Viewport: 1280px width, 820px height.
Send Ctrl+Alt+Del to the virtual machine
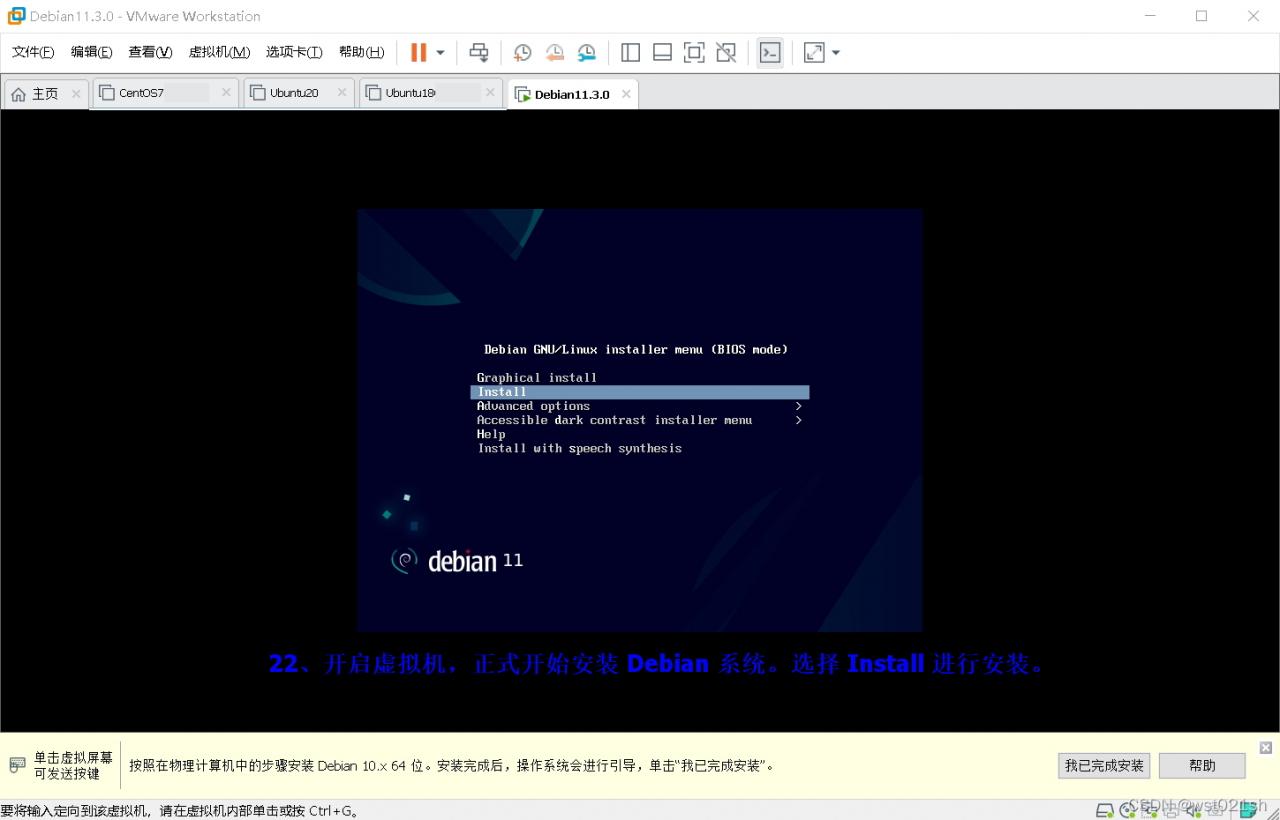479,52
